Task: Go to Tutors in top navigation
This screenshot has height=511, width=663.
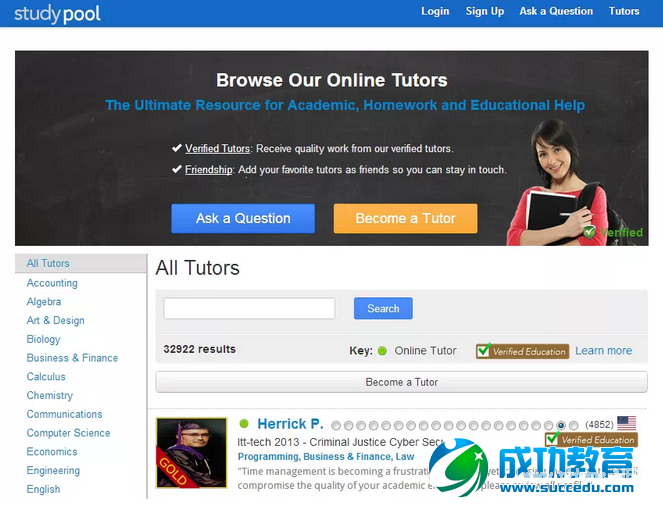Action: click(624, 11)
